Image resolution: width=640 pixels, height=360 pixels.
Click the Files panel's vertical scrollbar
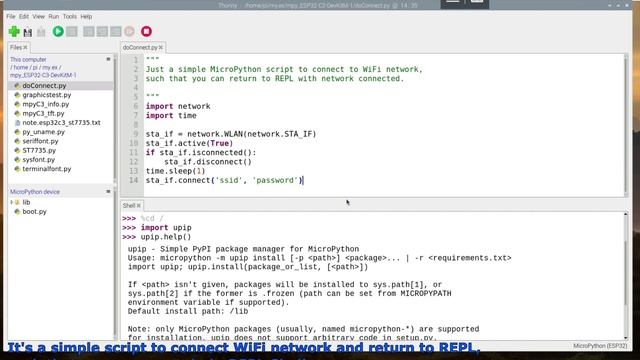(115, 118)
